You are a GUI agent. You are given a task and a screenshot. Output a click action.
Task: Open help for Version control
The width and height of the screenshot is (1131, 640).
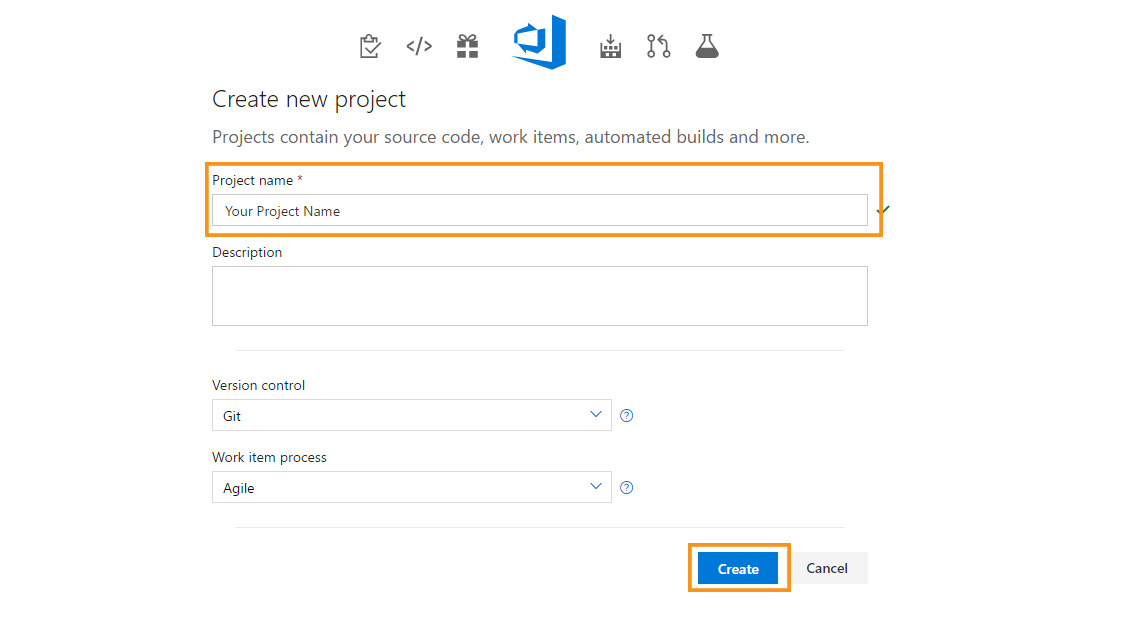[627, 416]
